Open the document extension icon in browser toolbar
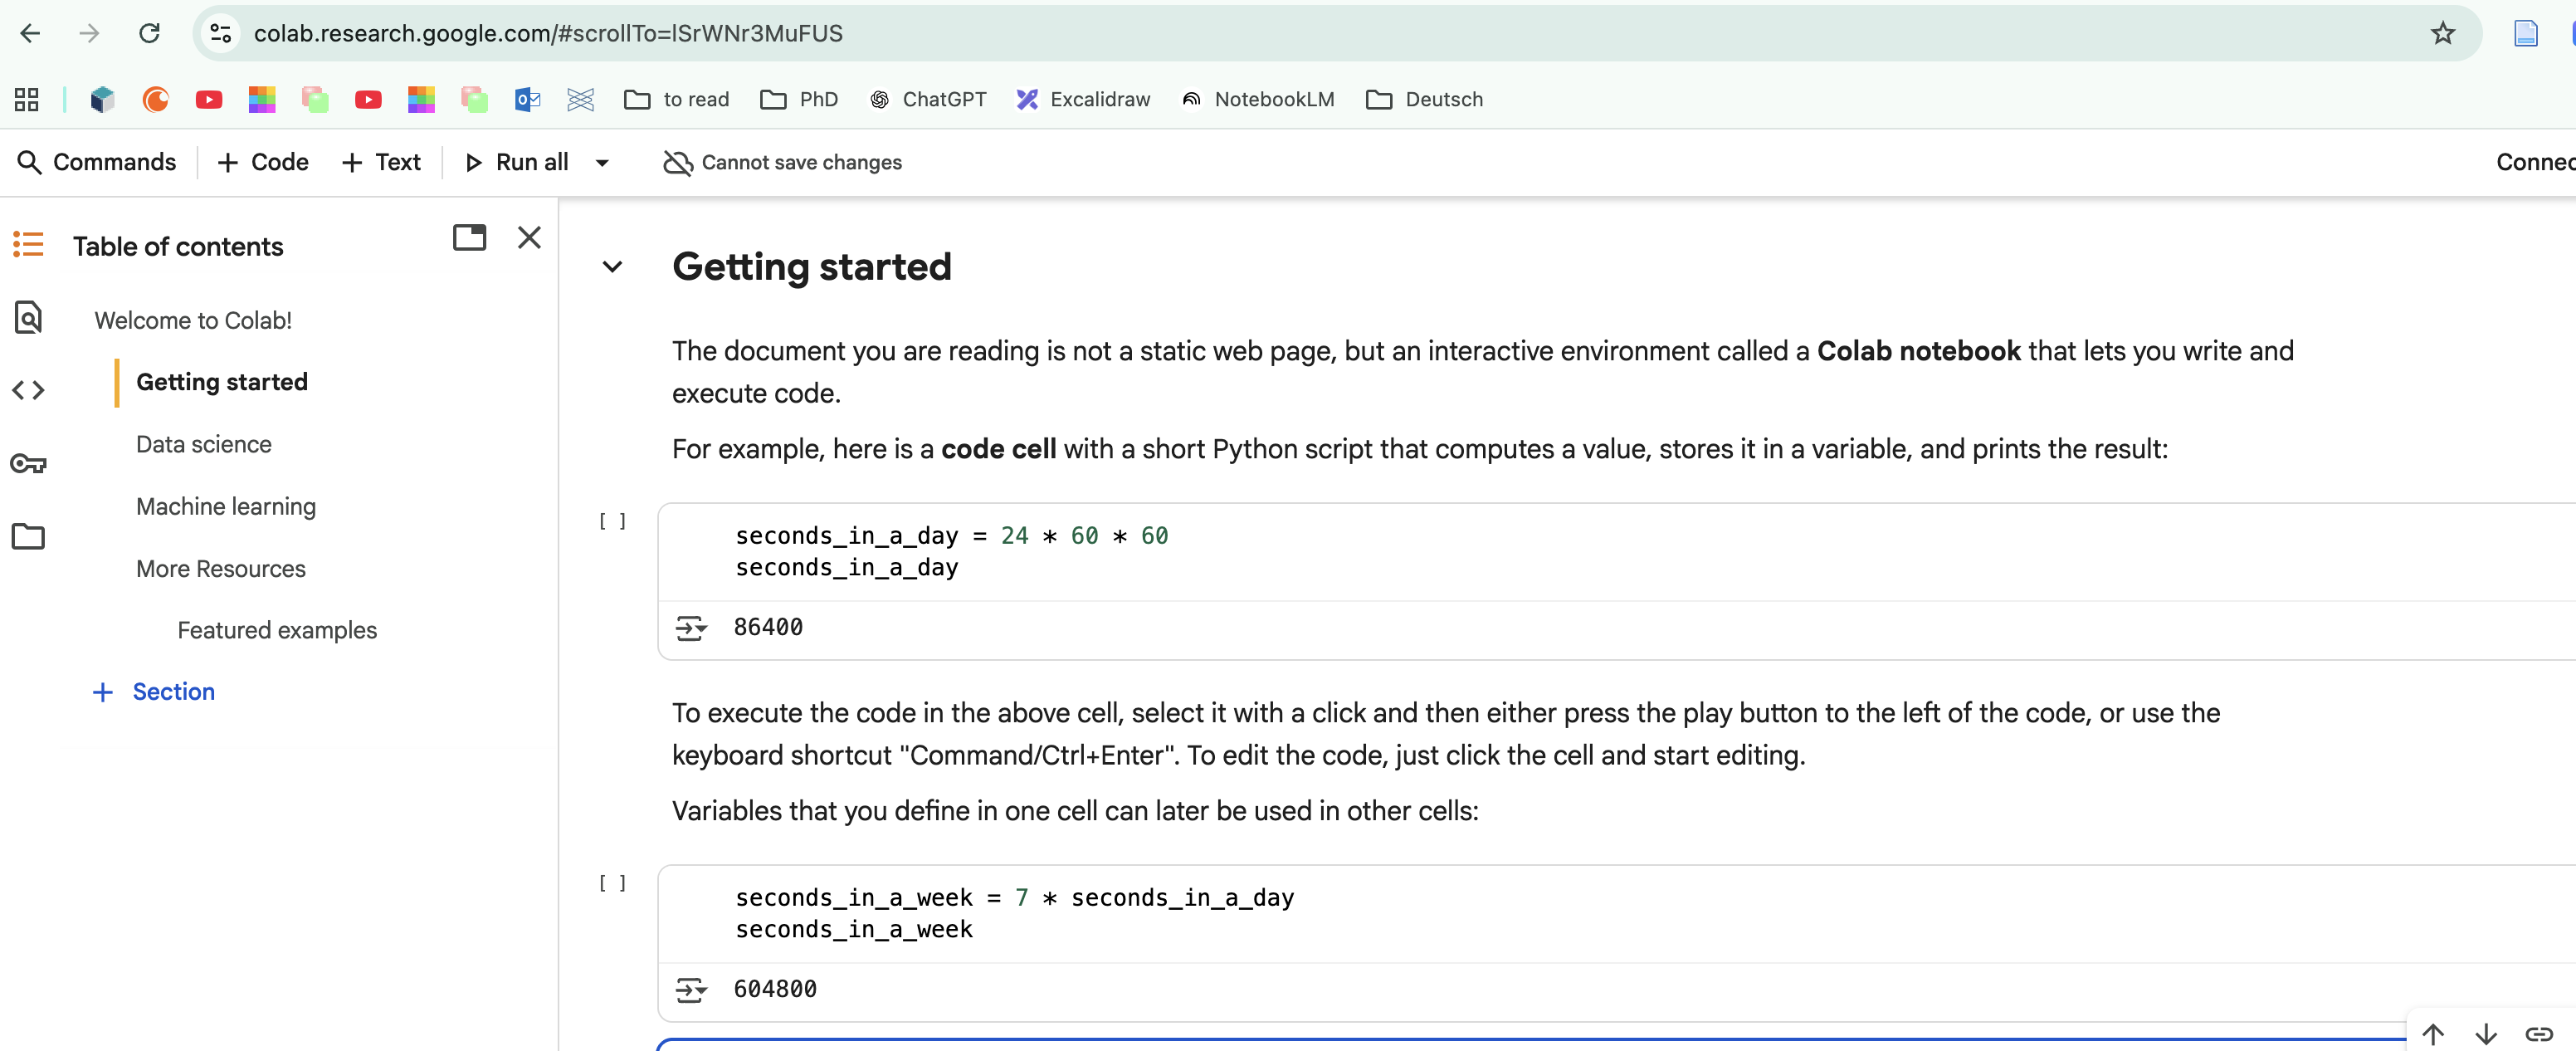 2526,33
